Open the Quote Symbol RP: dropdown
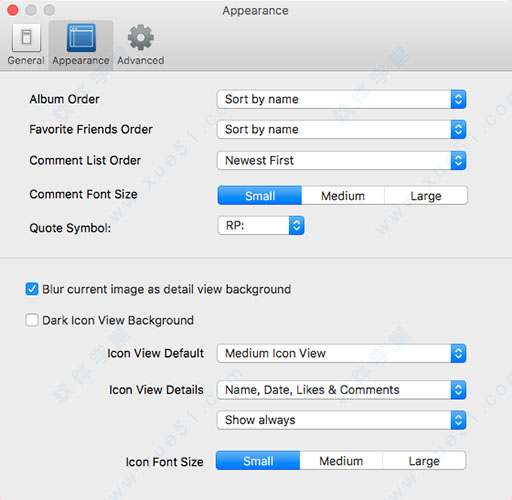Screen dimensions: 512x500 (x=261, y=225)
